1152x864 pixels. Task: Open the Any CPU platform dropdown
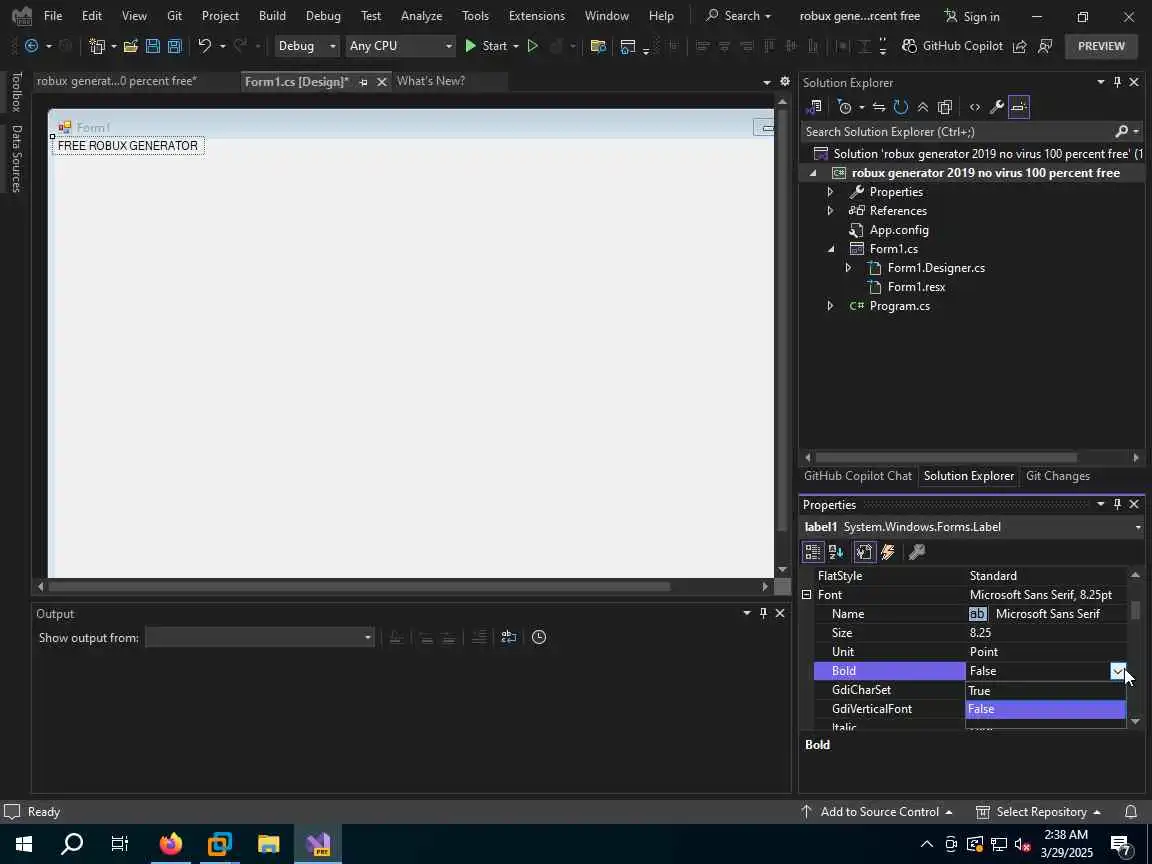(x=400, y=46)
